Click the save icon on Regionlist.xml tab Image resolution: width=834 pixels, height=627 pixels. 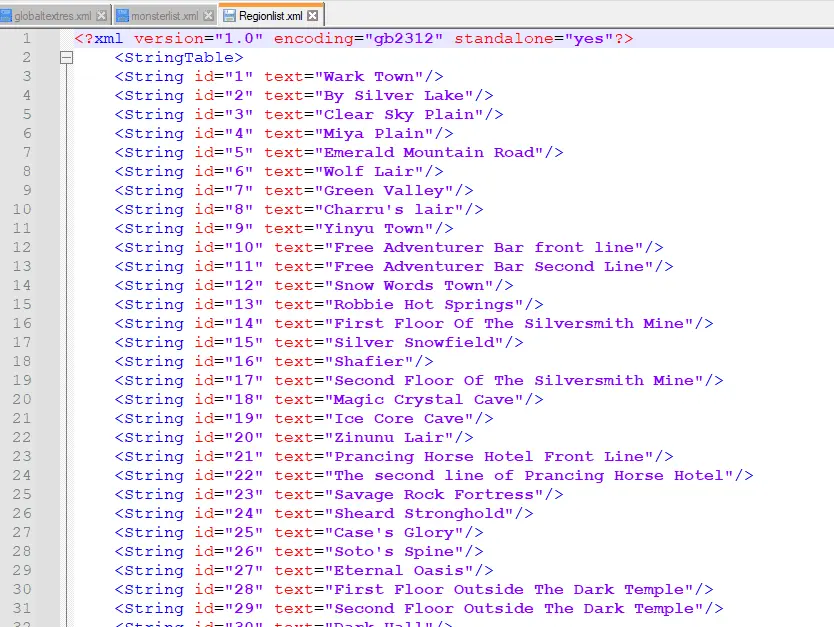(229, 16)
